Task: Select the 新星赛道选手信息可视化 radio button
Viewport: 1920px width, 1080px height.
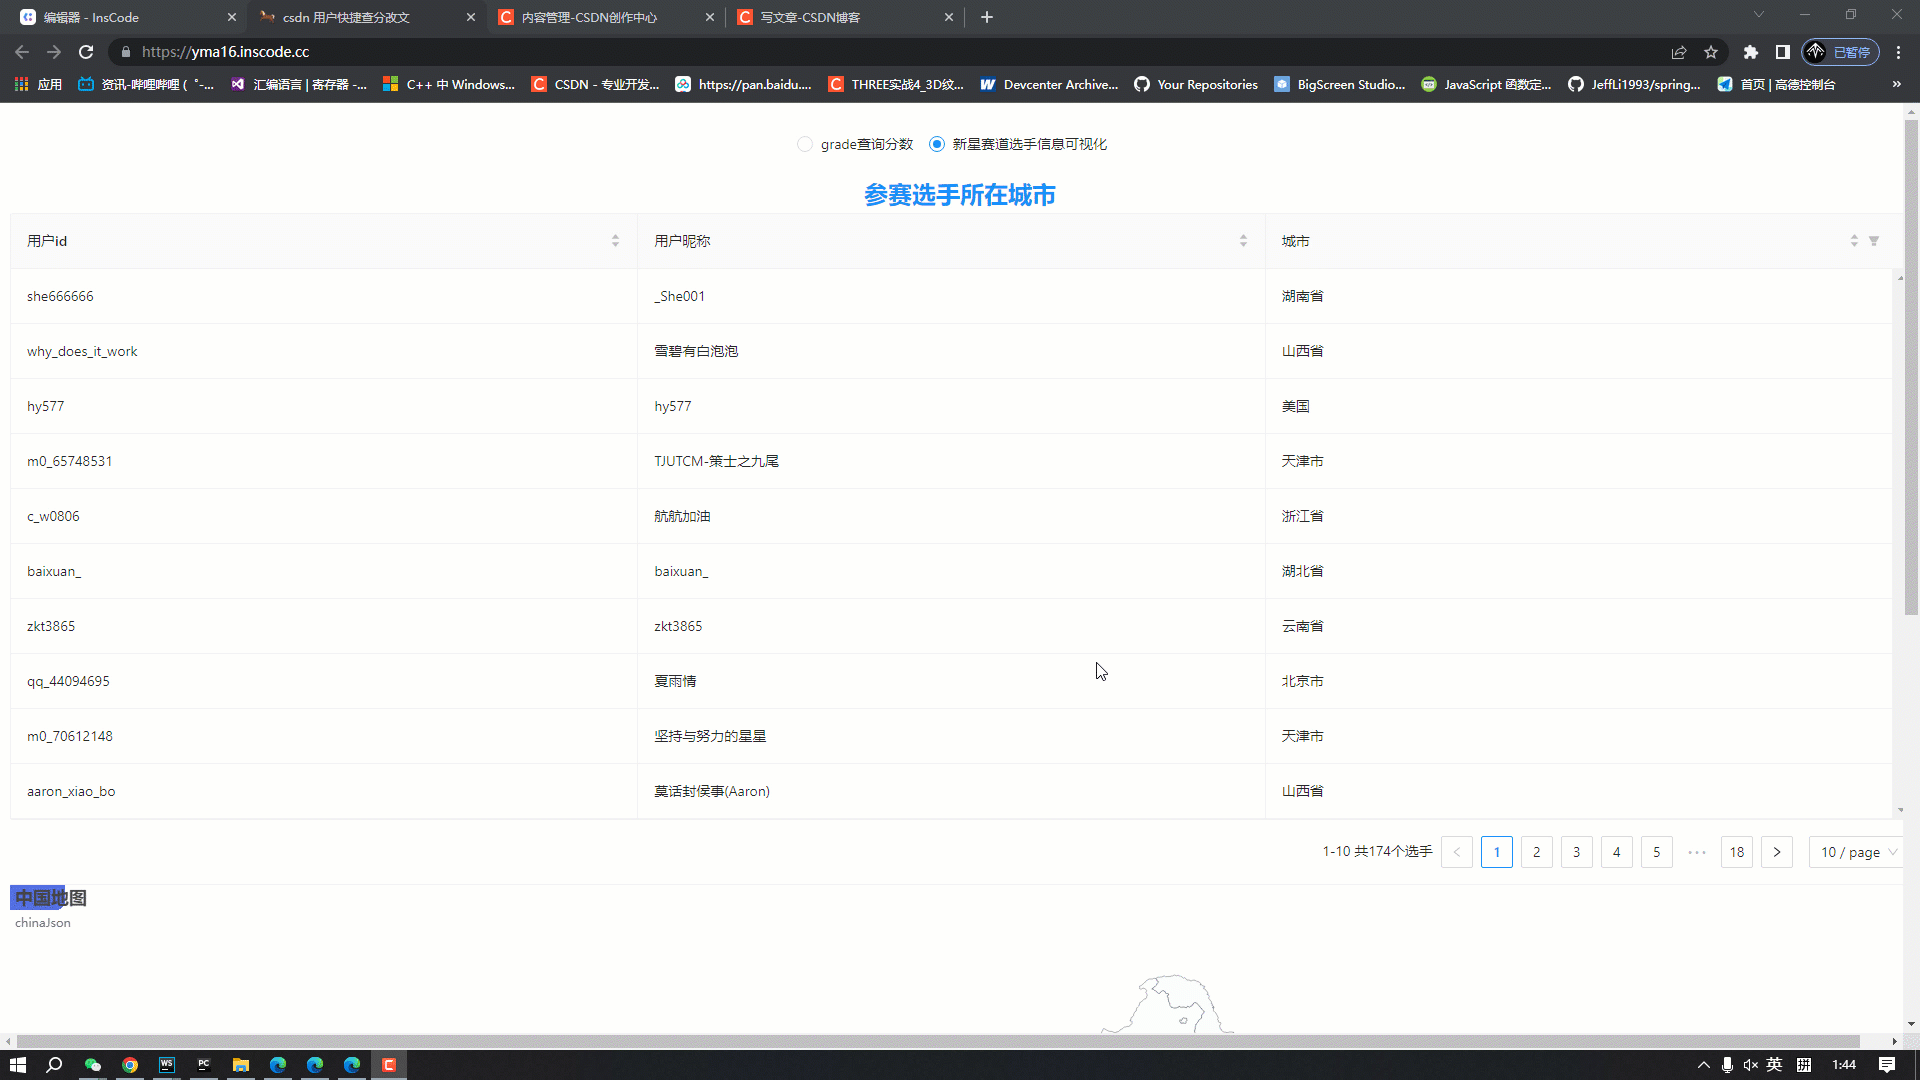Action: pyautogui.click(x=936, y=144)
